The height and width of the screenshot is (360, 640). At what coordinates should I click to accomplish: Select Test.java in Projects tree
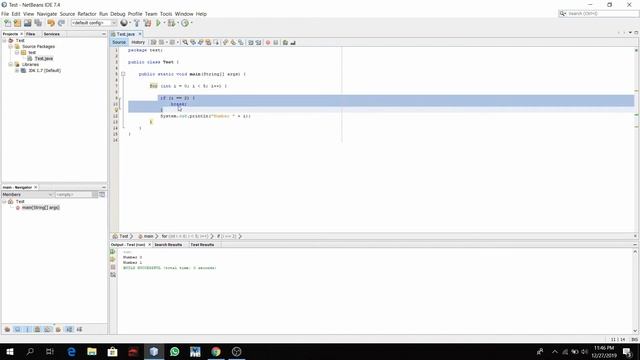click(44, 58)
